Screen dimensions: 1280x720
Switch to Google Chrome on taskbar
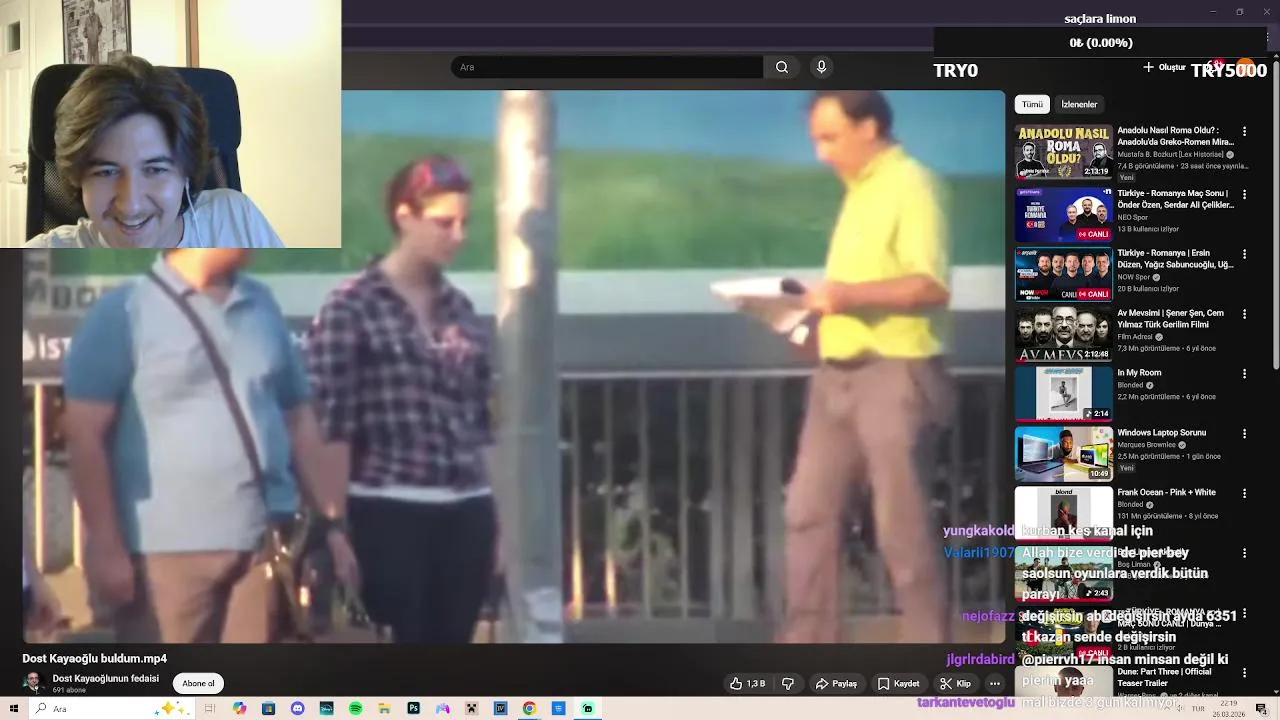(529, 709)
